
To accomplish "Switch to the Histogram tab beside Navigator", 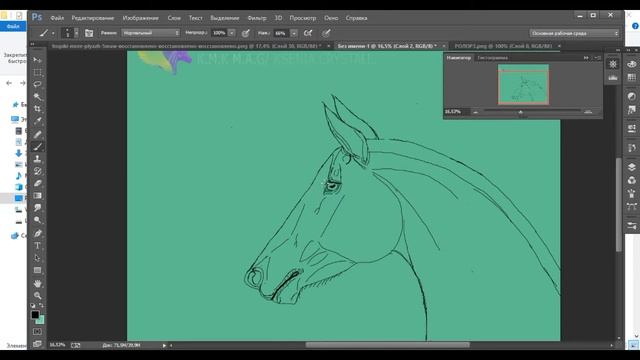I will tap(492, 58).
